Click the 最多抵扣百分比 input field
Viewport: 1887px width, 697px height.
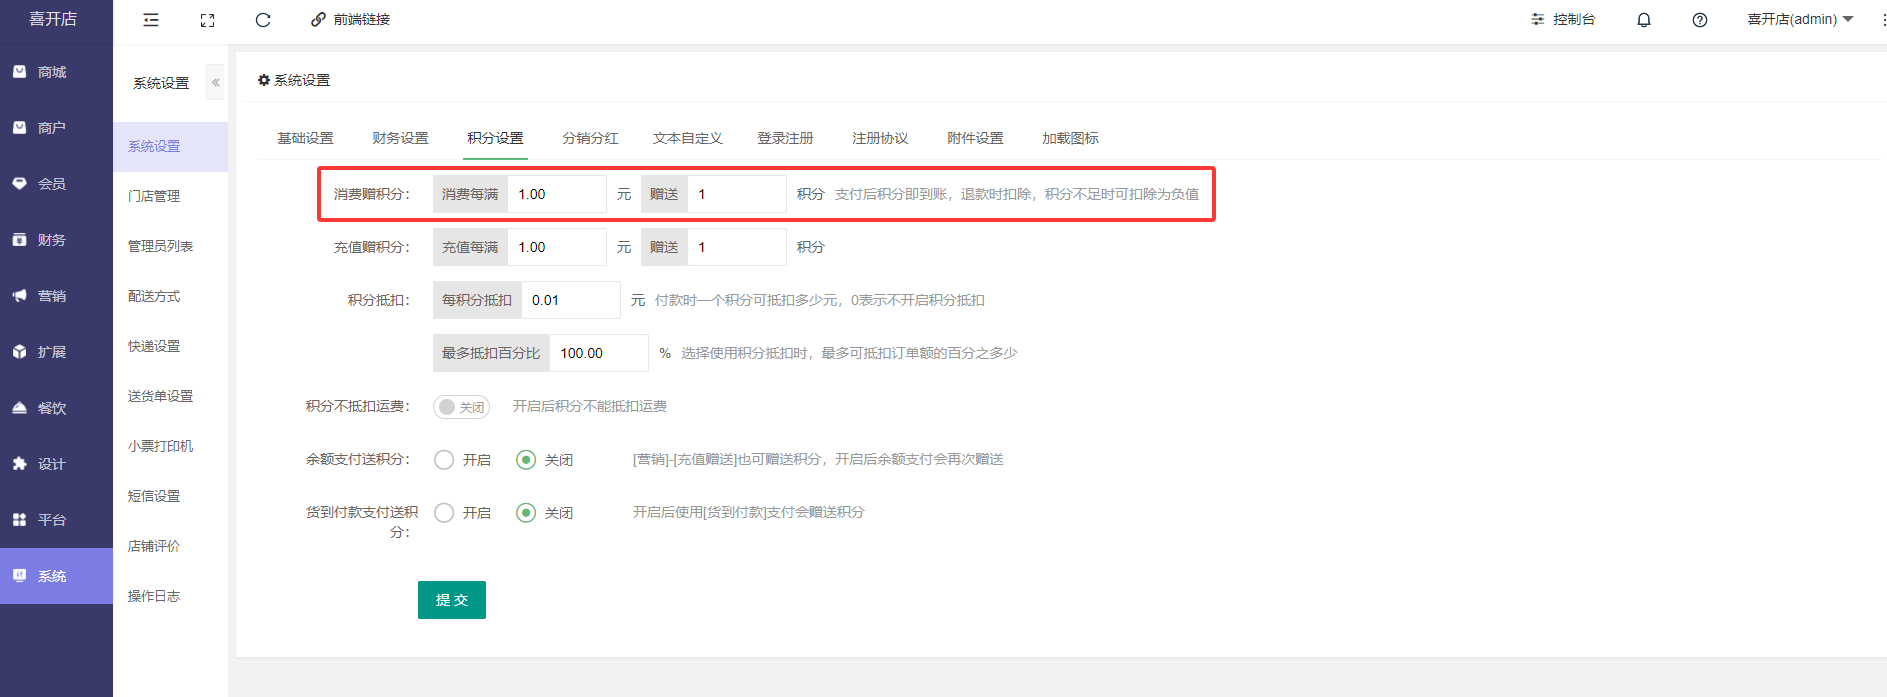pyautogui.click(x=599, y=353)
